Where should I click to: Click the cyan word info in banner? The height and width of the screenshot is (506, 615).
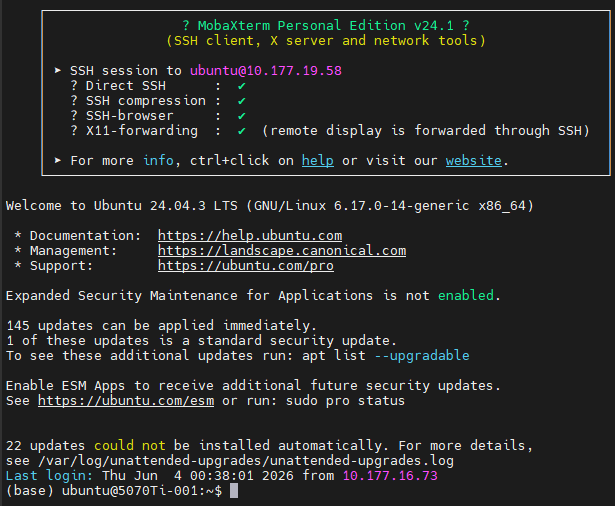pyautogui.click(x=158, y=160)
